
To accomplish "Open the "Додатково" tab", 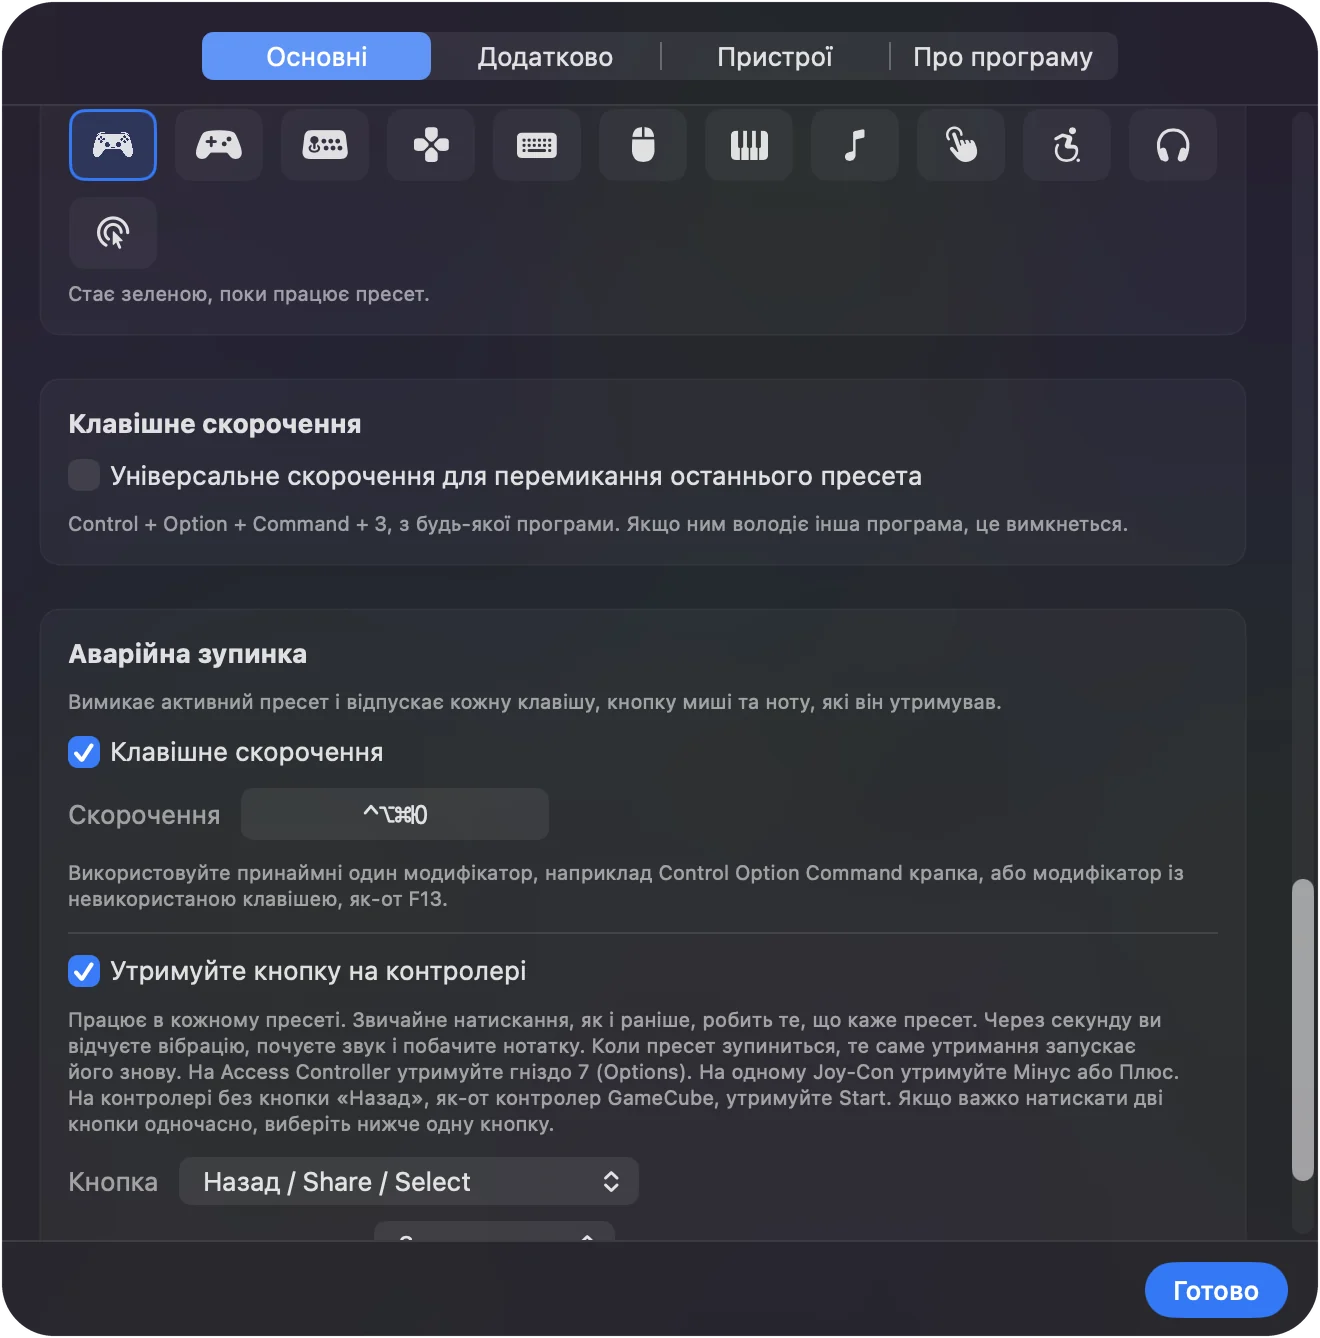I will point(546,56).
